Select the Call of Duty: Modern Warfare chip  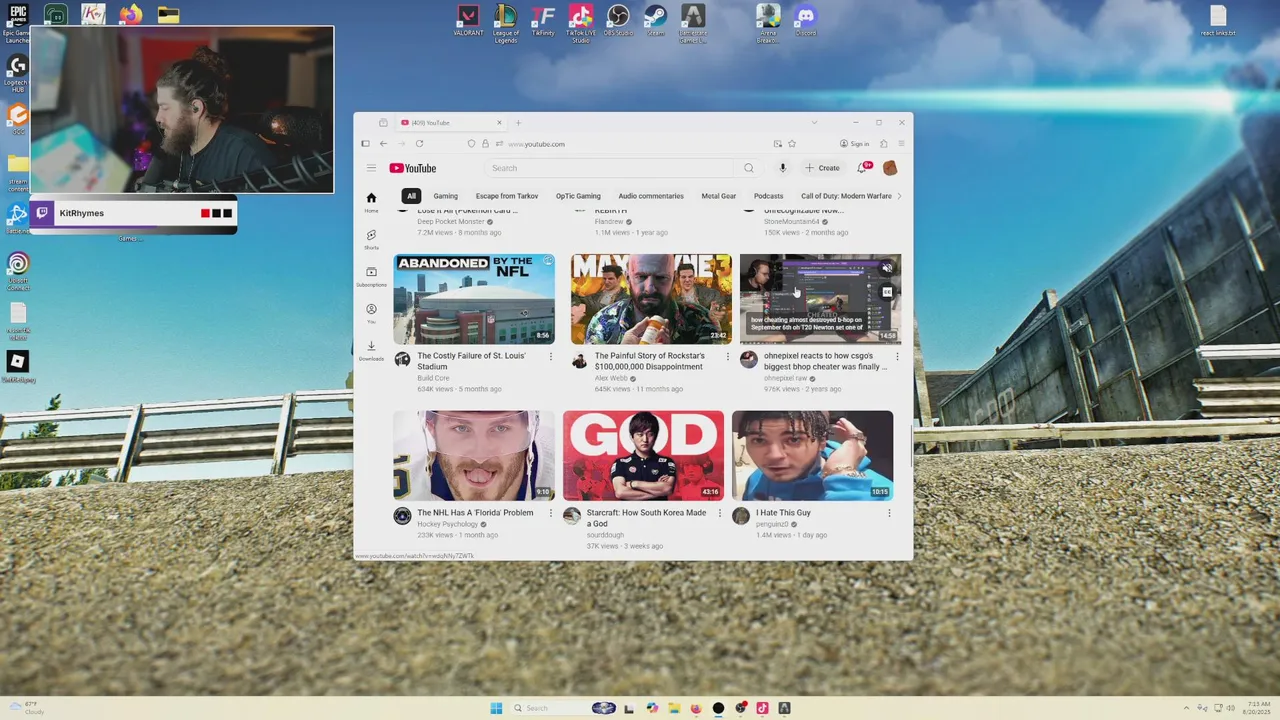846,196
